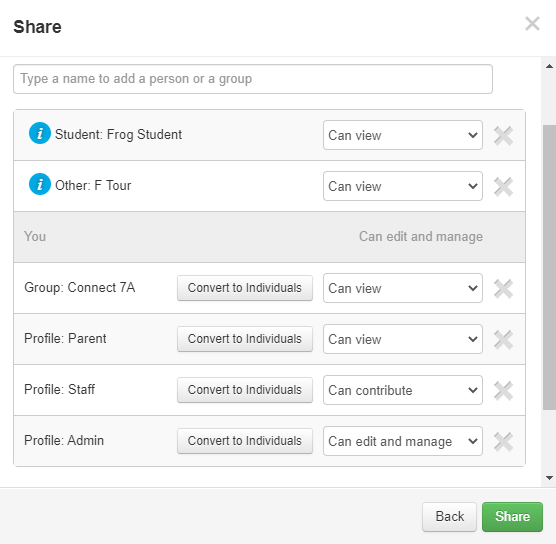
Task: Click the 'You' row label
Action: tap(35, 237)
